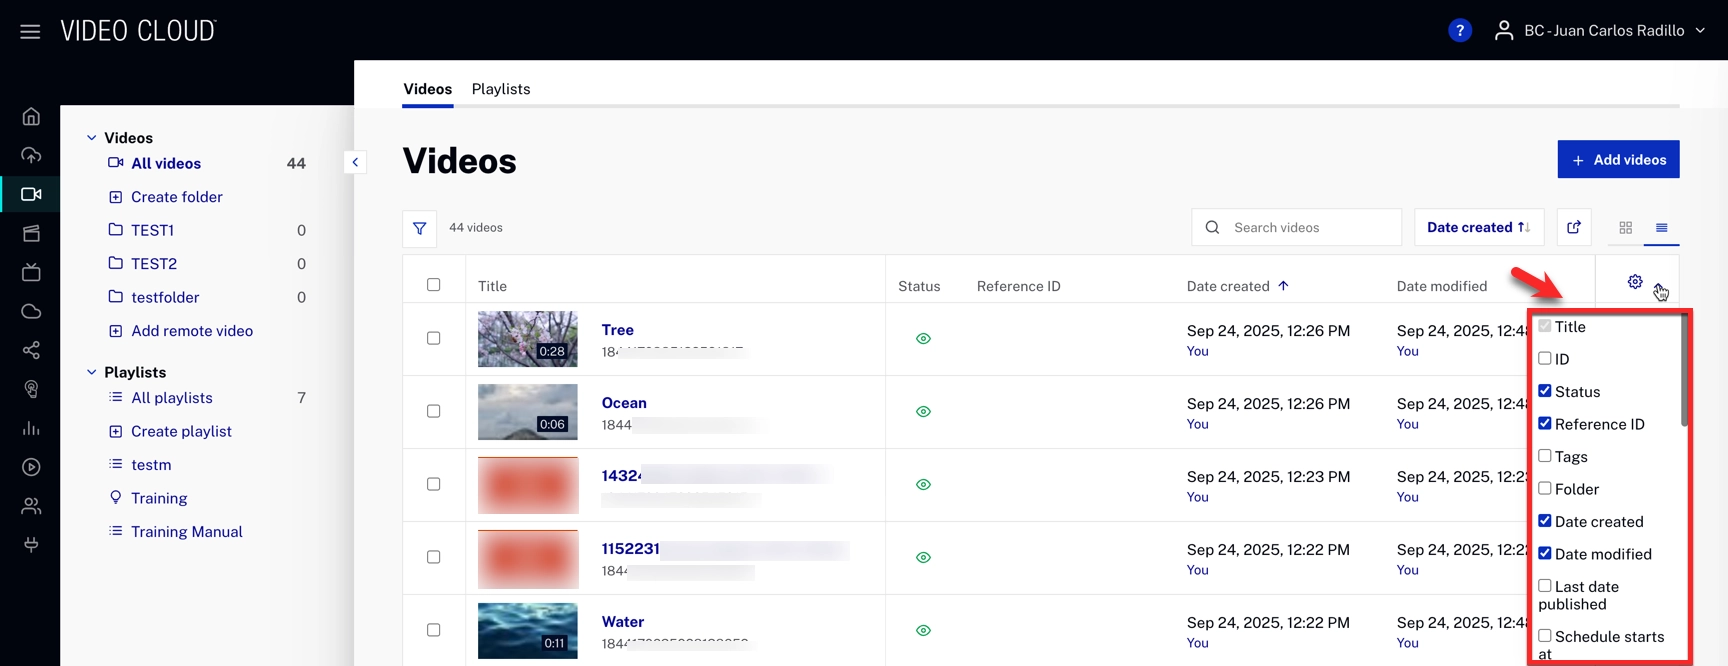Uncheck the Status column checkbox
1728x666 pixels.
[x=1545, y=391]
